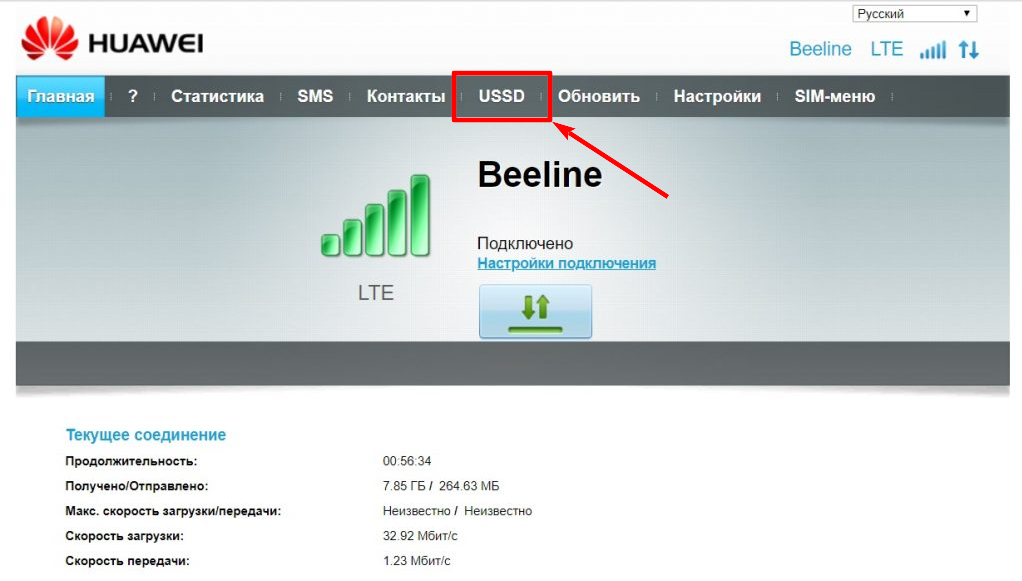Open the Русский language dropdown
Screen dimensions: 1022x581
[914, 14]
